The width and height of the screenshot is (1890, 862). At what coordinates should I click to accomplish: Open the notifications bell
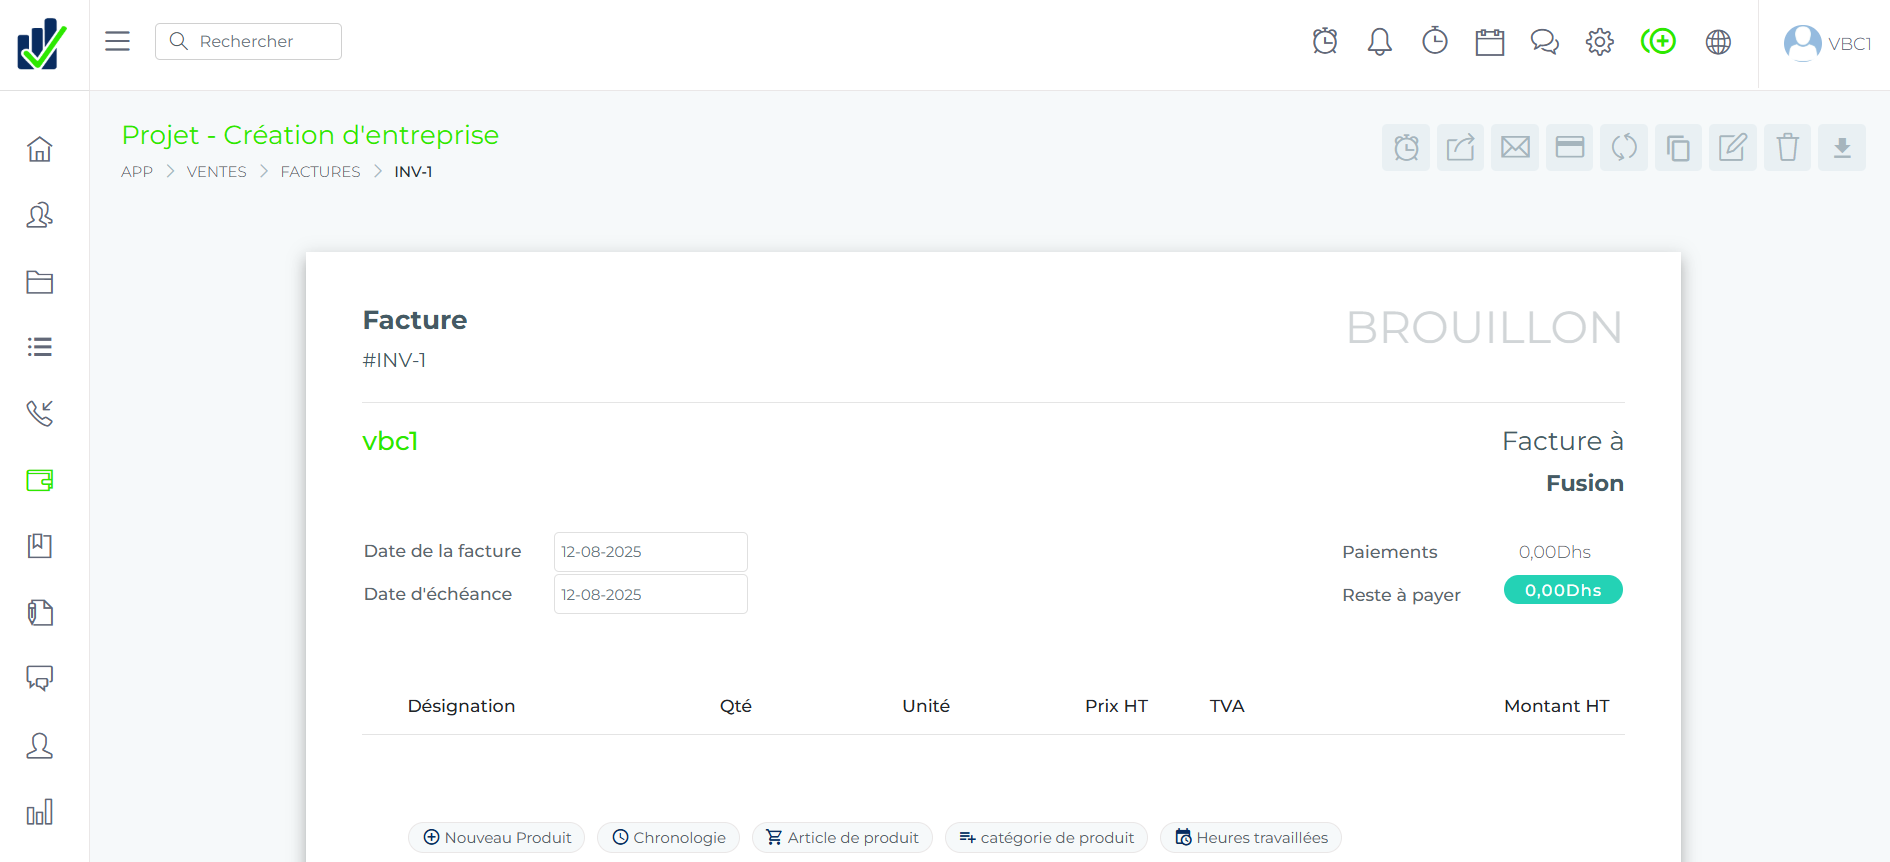point(1379,42)
